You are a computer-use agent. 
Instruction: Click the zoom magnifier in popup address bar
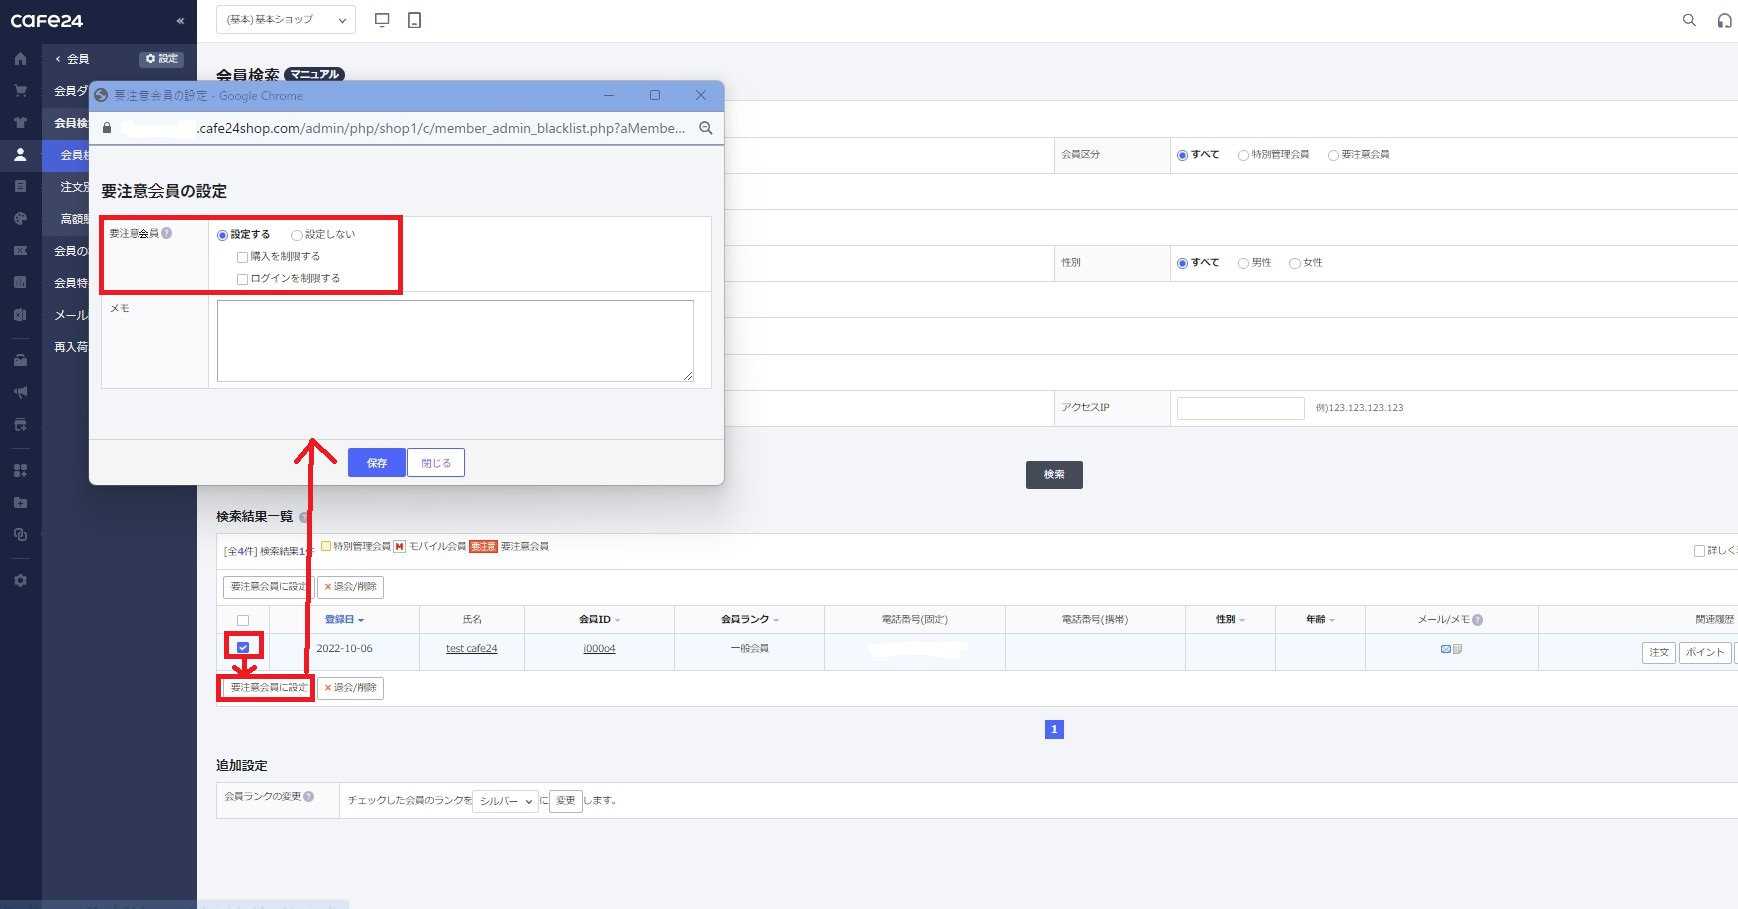tap(706, 128)
